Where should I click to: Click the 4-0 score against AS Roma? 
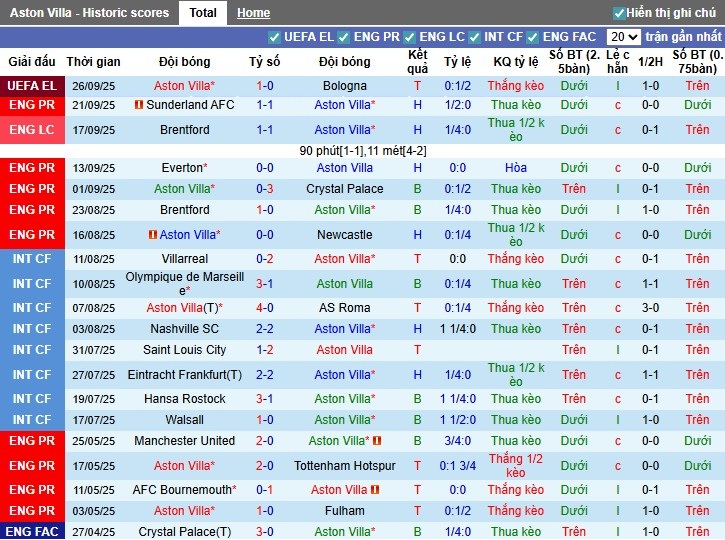pos(265,308)
